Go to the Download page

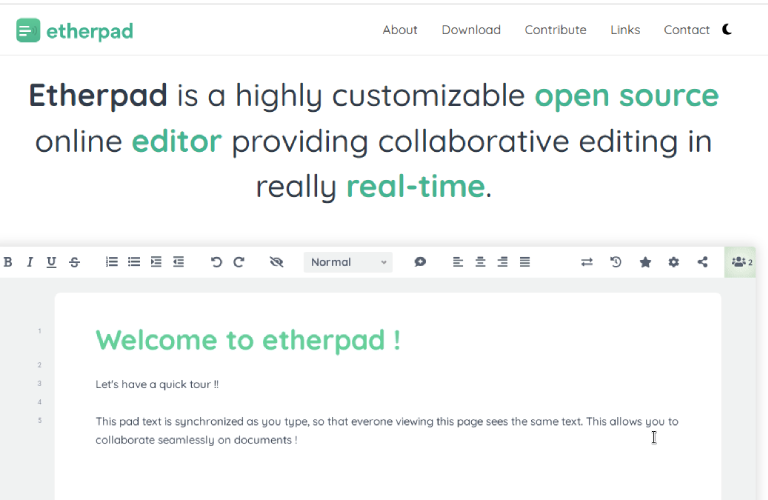click(x=471, y=30)
